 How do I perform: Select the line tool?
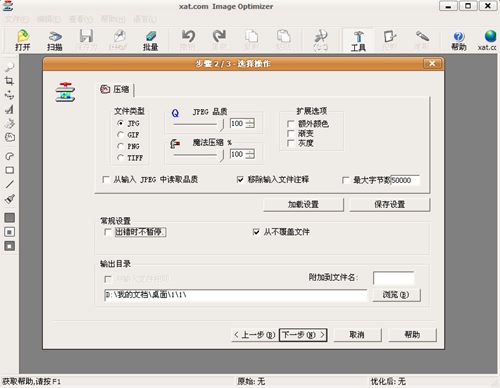[9, 184]
